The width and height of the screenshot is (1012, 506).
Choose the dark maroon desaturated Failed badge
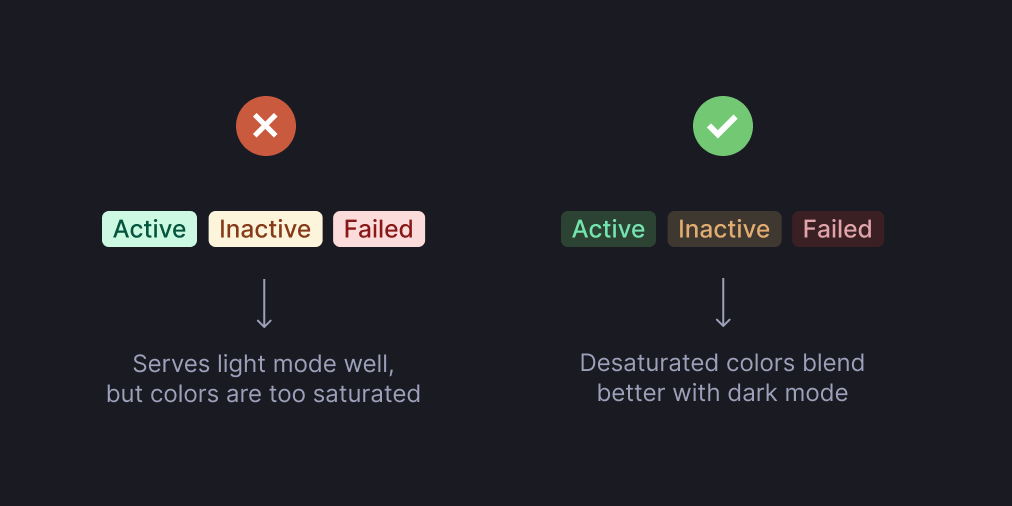(x=837, y=229)
